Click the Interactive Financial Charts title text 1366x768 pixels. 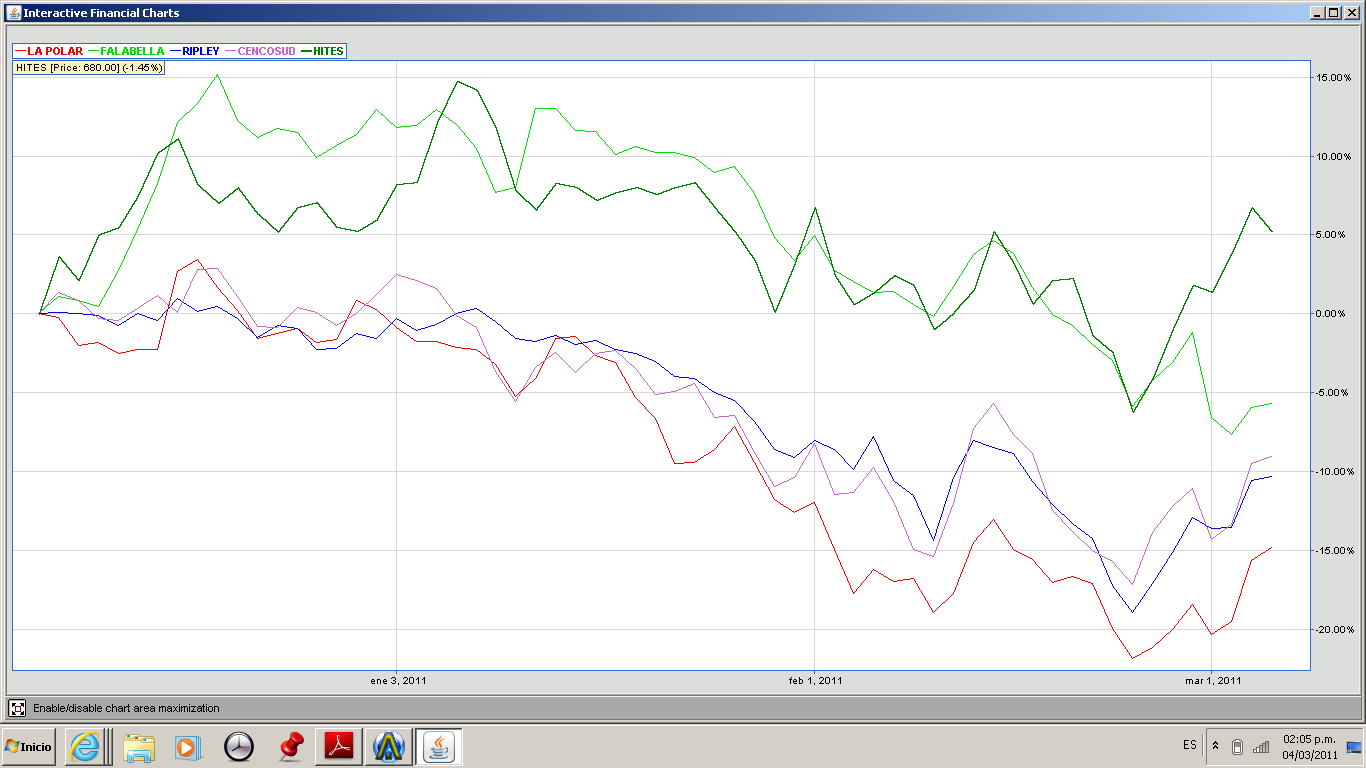[102, 13]
